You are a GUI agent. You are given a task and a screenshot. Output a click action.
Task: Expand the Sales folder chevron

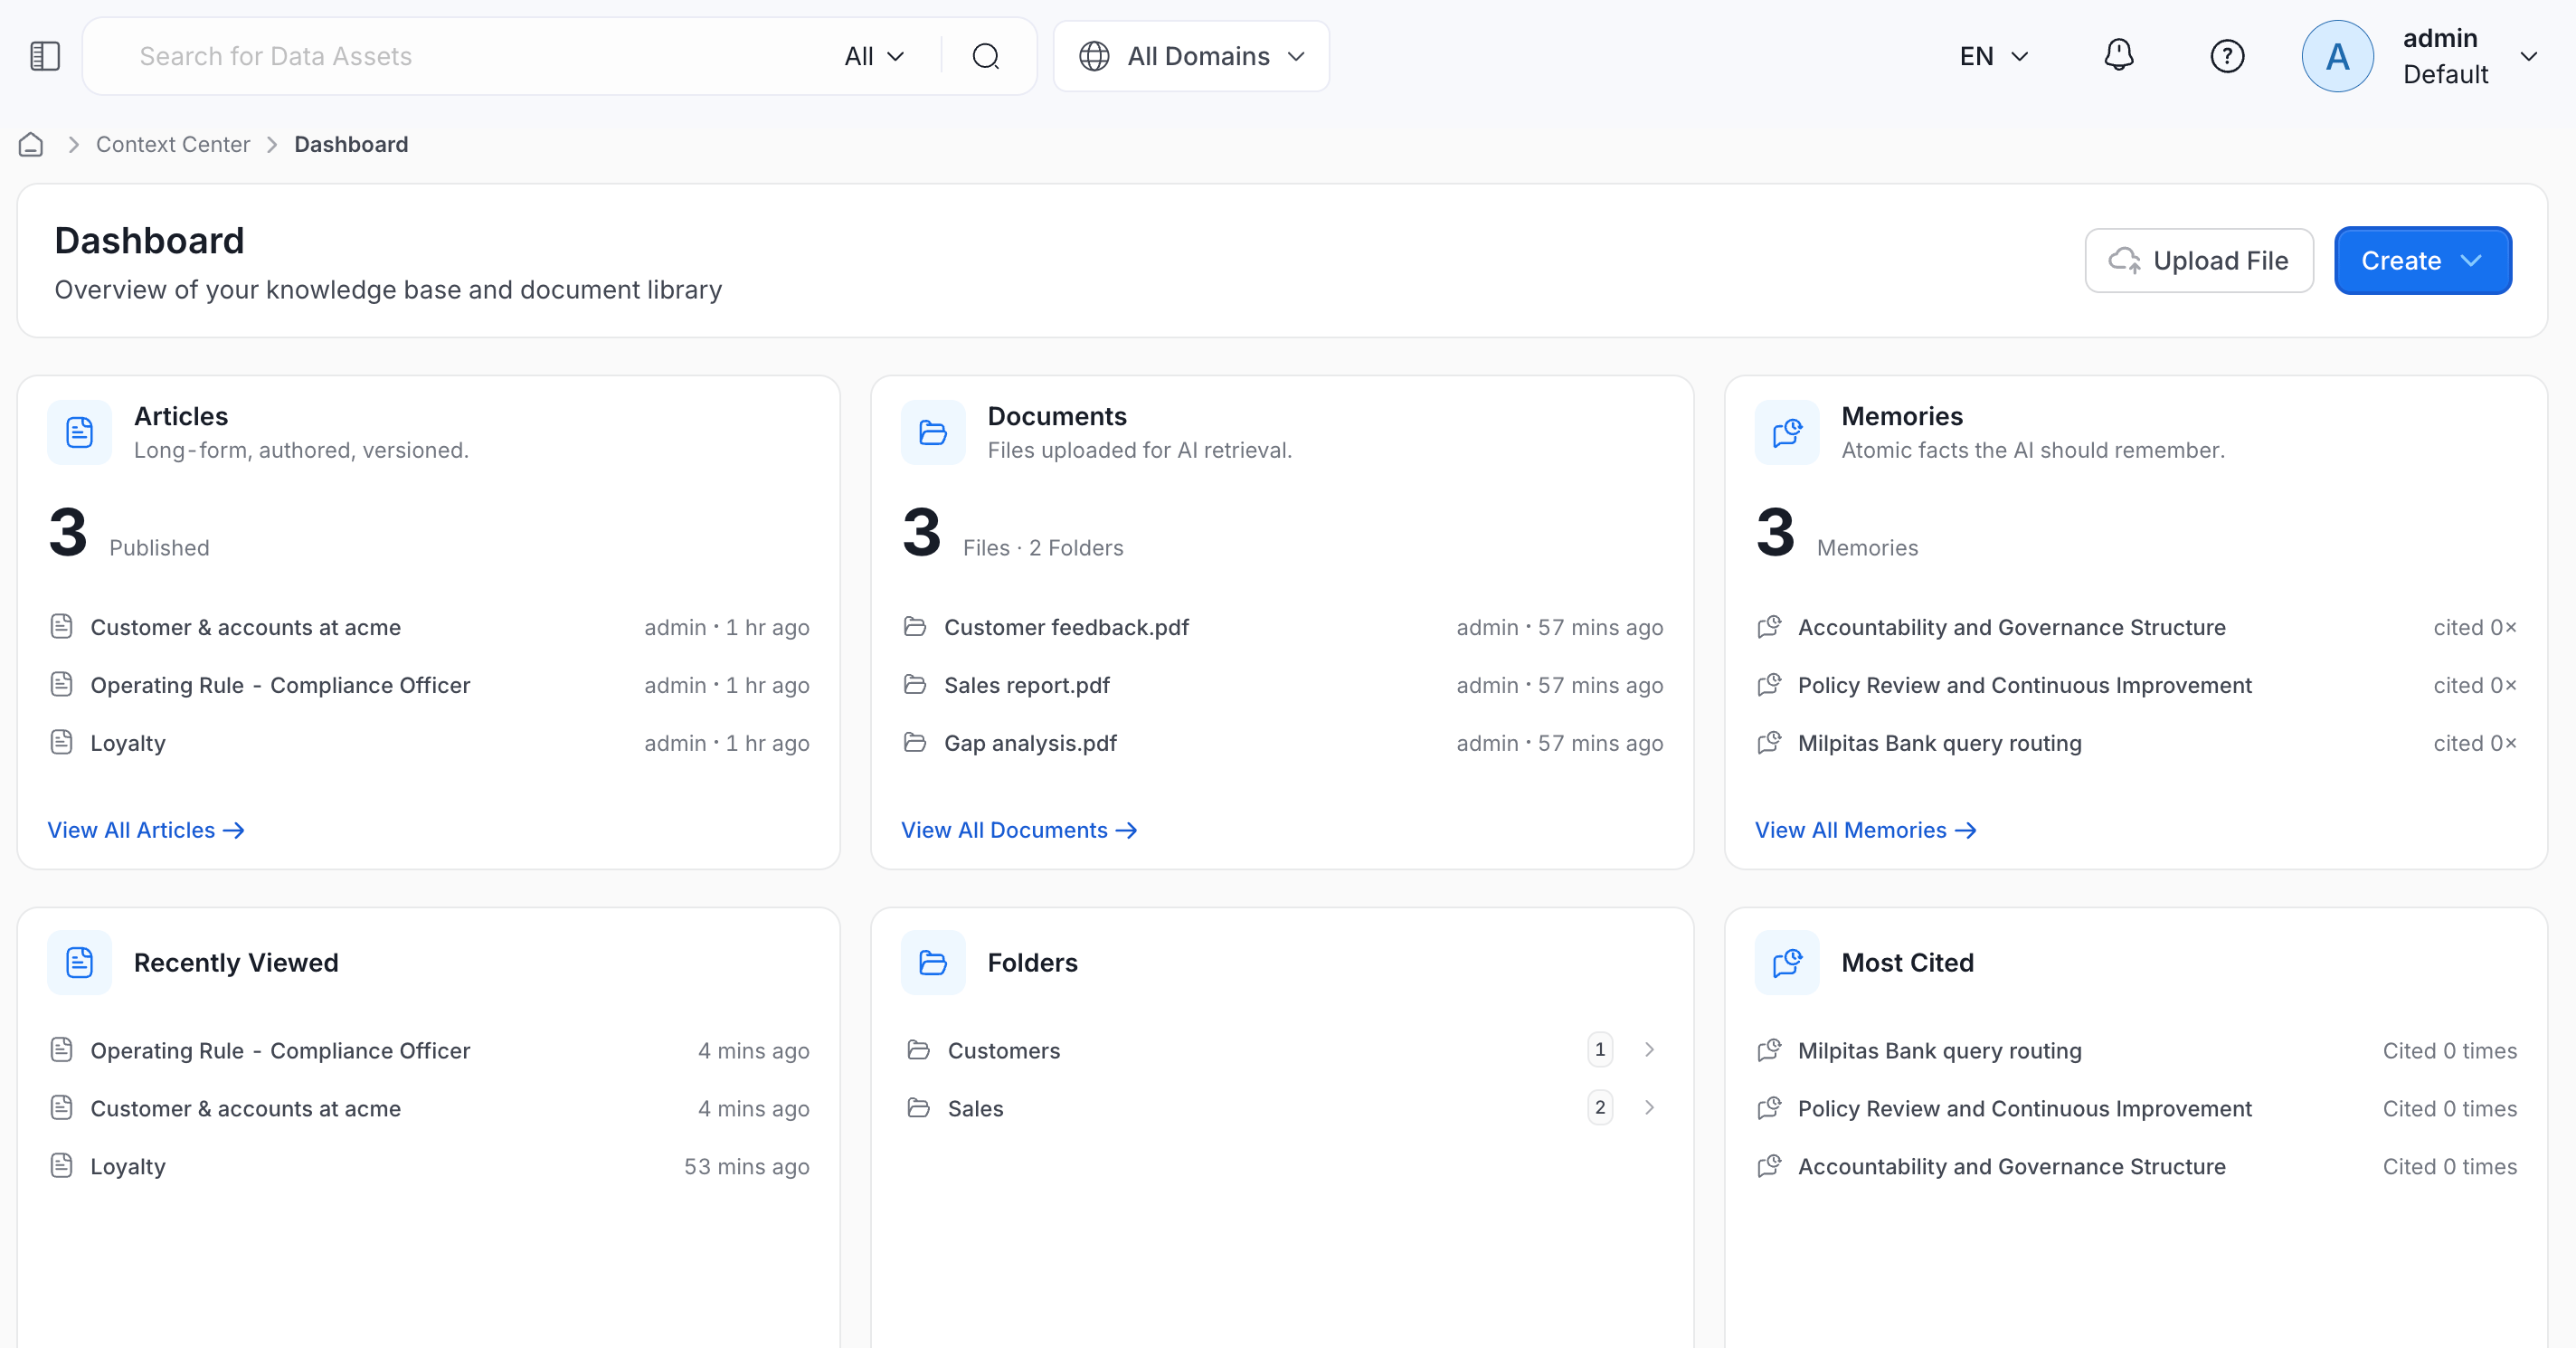tap(1650, 1108)
